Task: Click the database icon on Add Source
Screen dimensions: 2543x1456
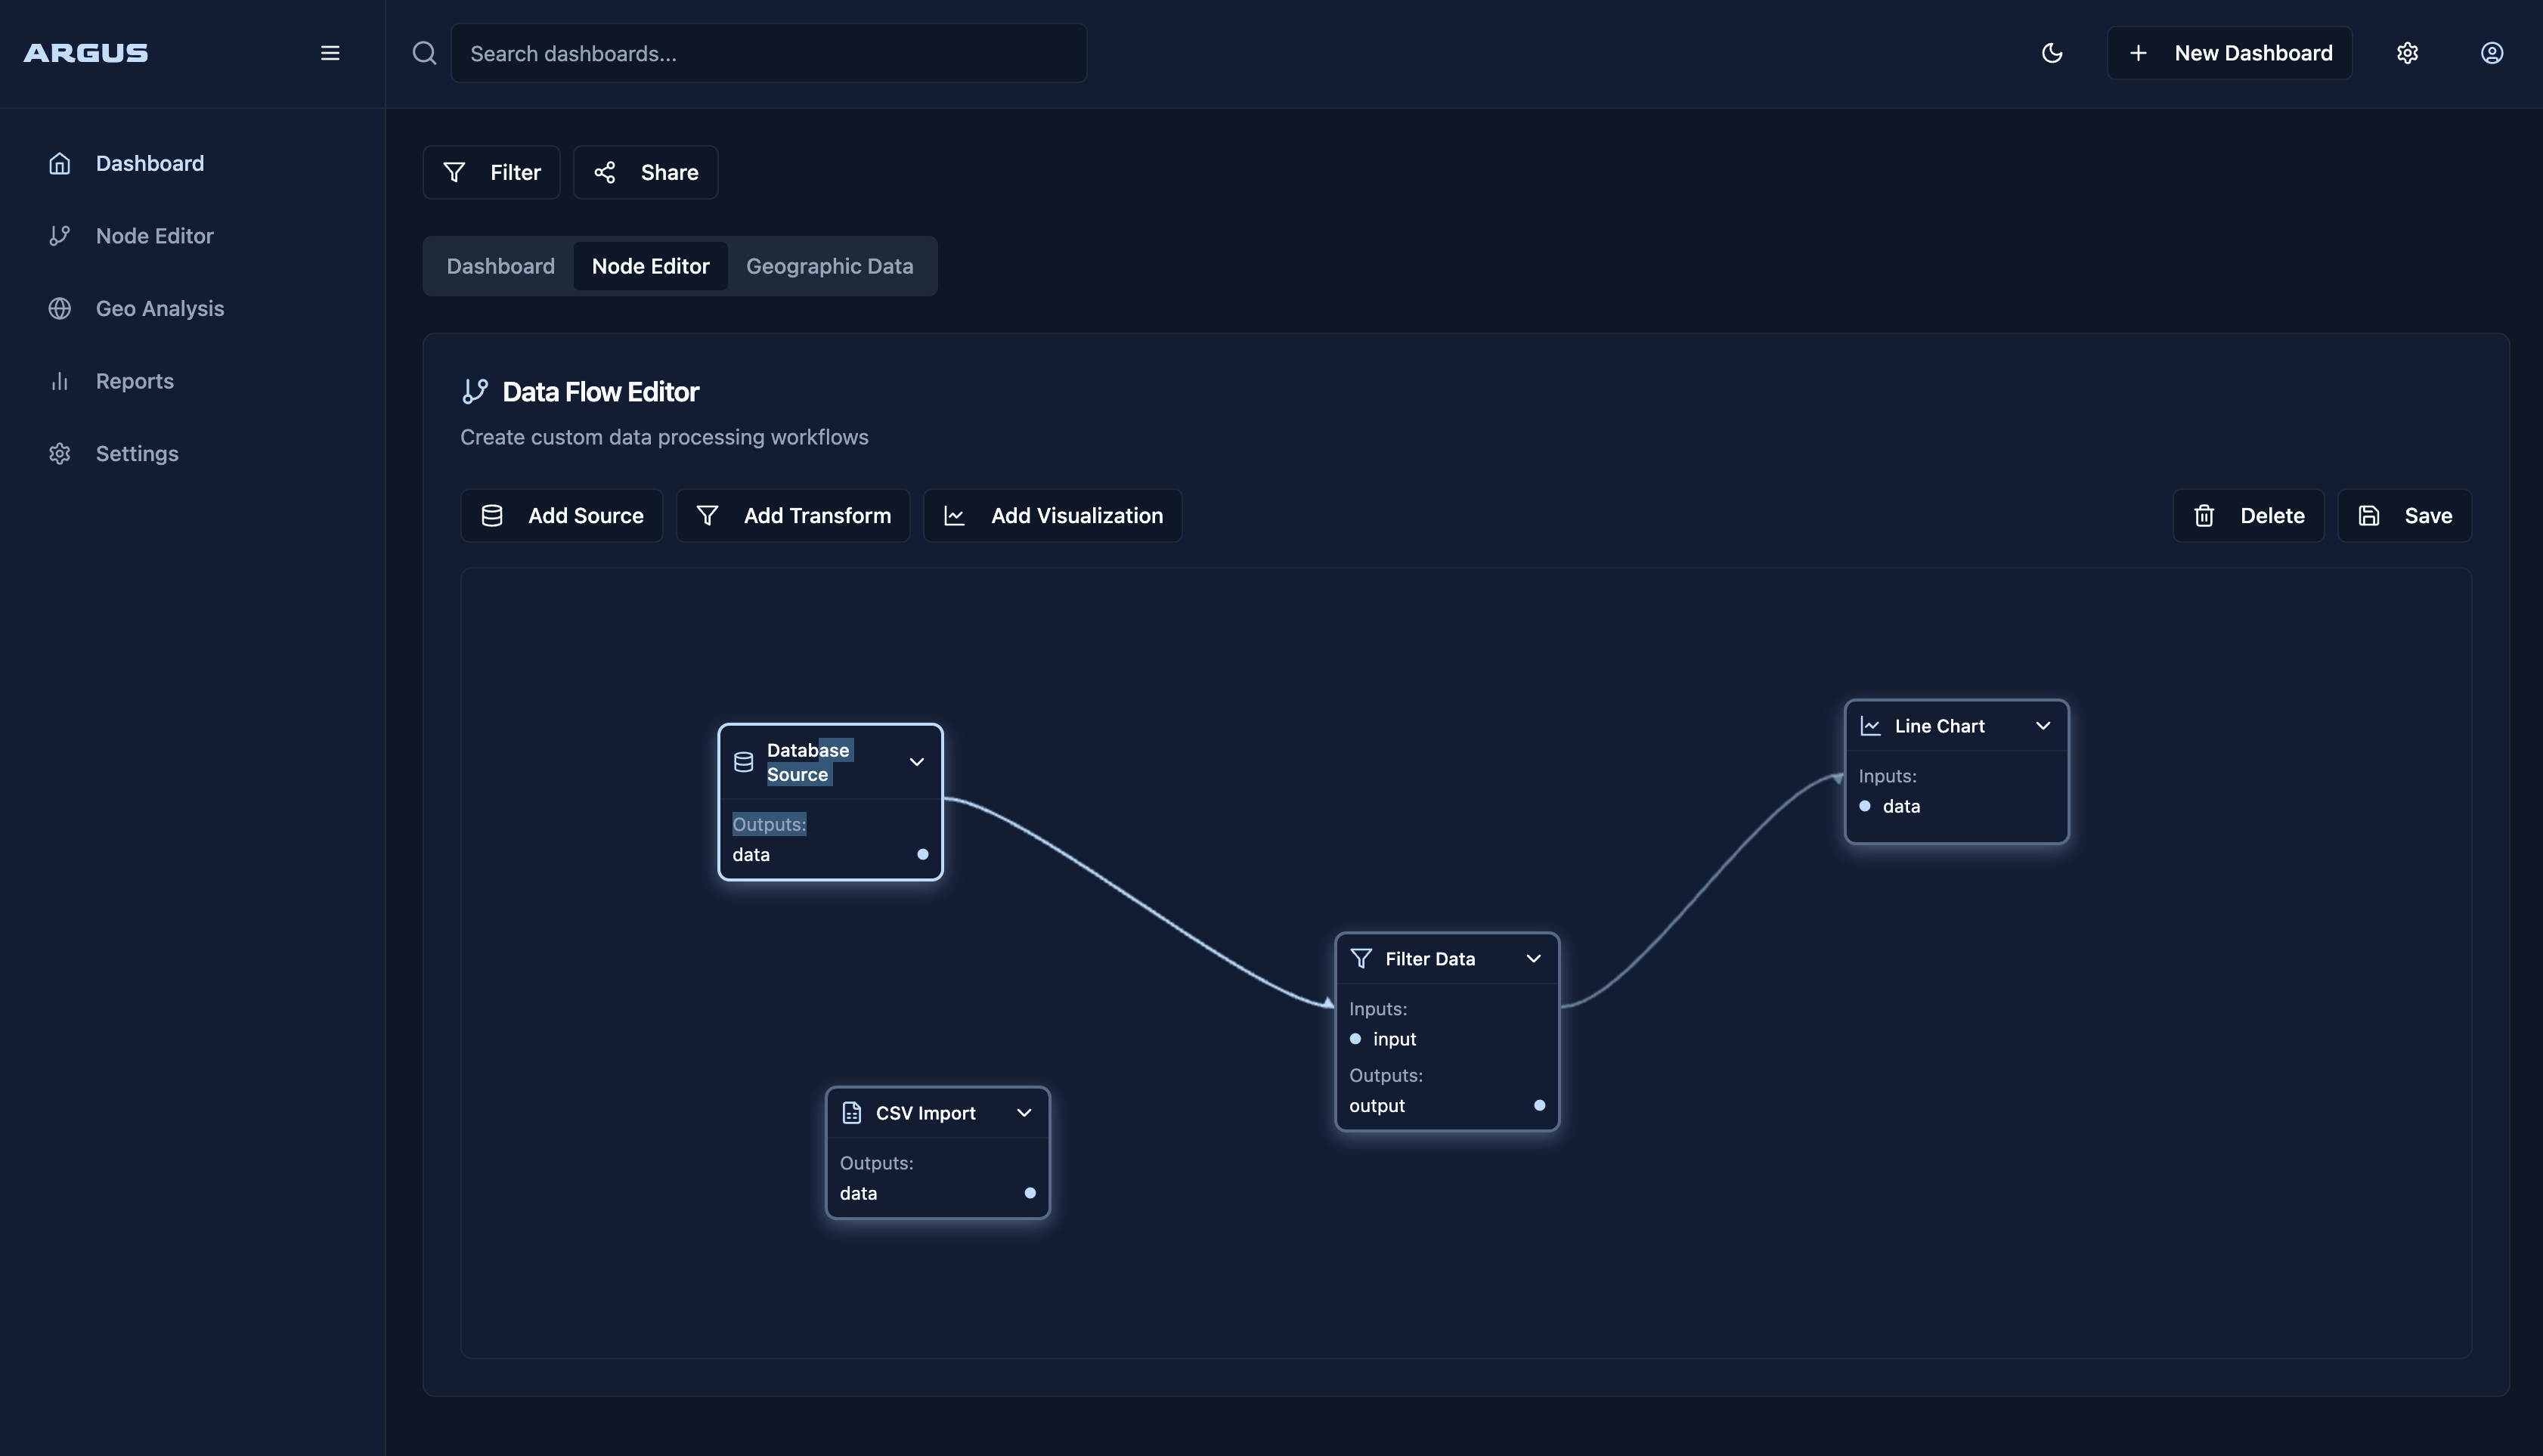Action: (x=492, y=515)
